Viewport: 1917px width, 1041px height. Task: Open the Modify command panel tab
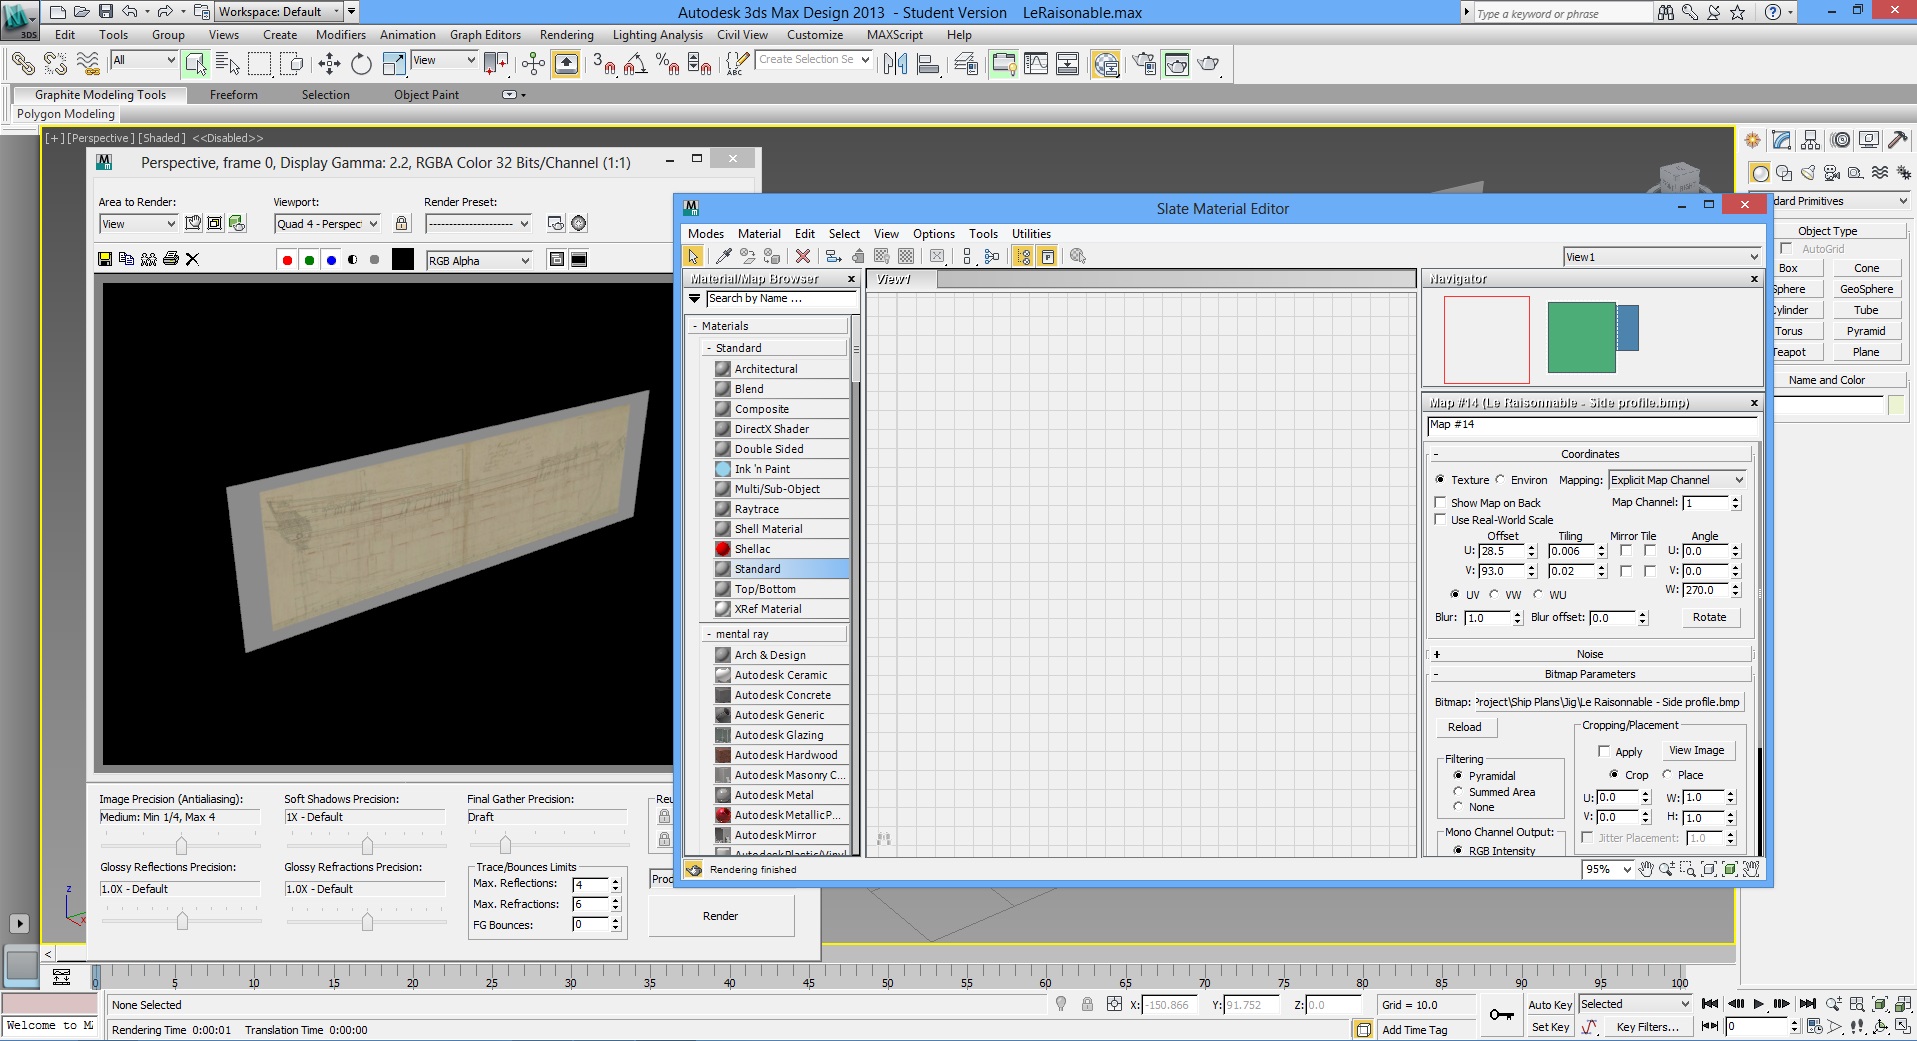tap(1781, 140)
